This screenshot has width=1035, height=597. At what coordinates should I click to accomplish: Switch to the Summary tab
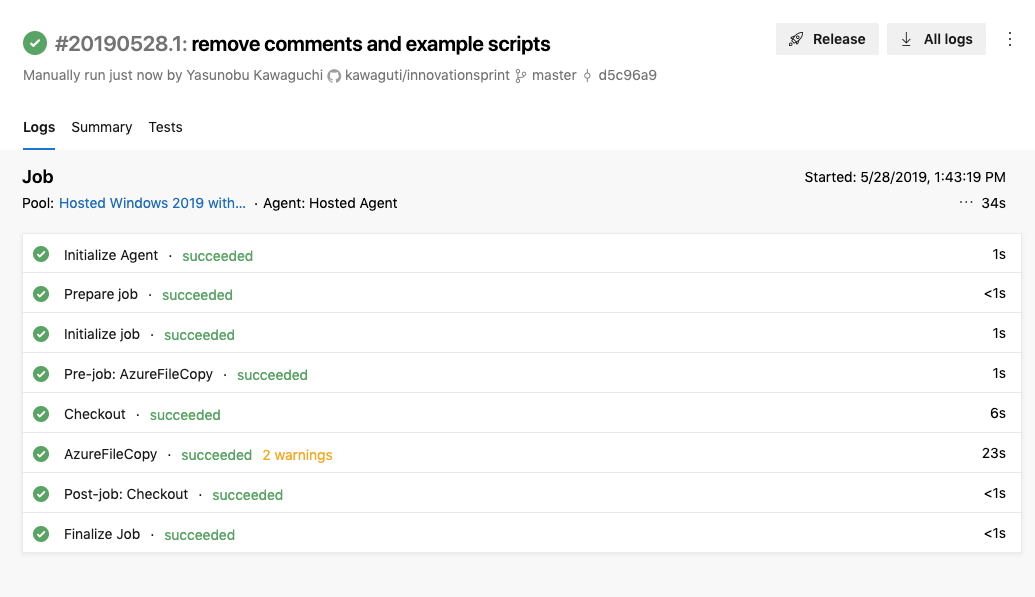coord(102,127)
